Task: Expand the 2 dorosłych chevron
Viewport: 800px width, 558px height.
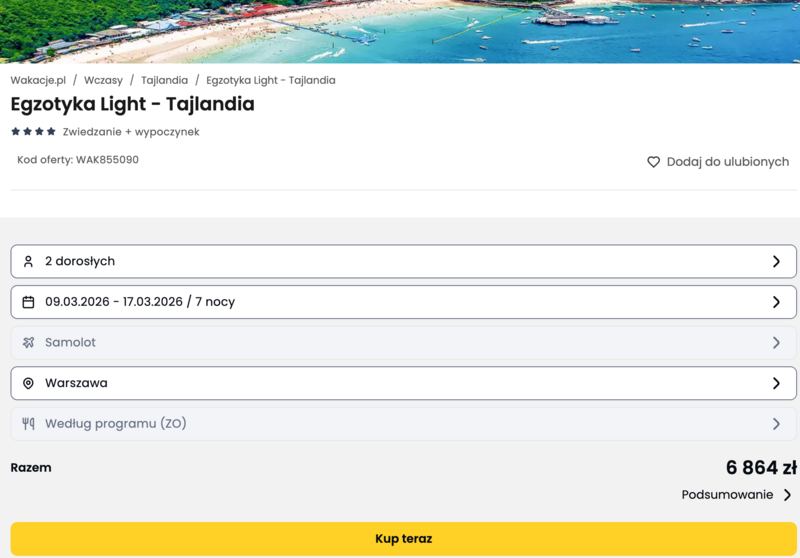Action: [x=776, y=261]
